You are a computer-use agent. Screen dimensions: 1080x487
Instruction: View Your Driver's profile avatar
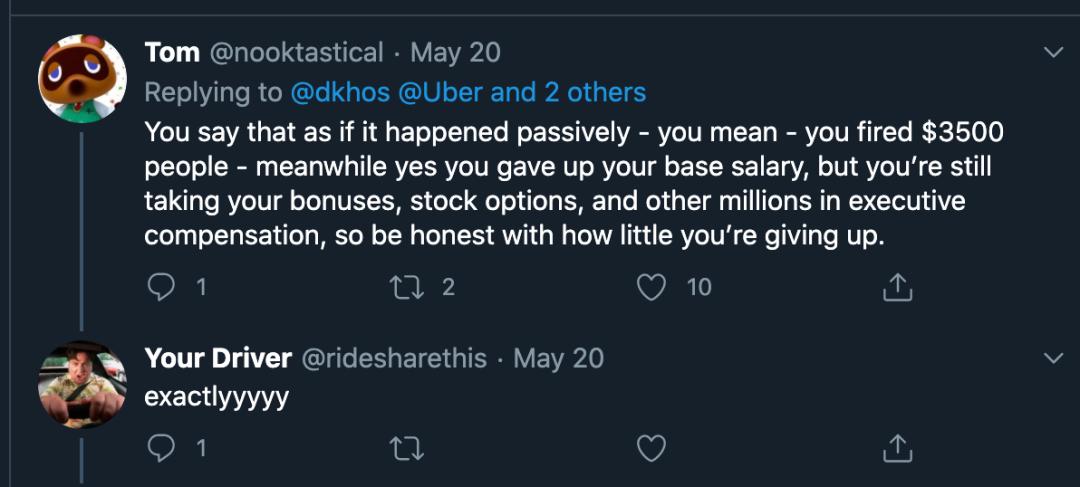[81, 384]
